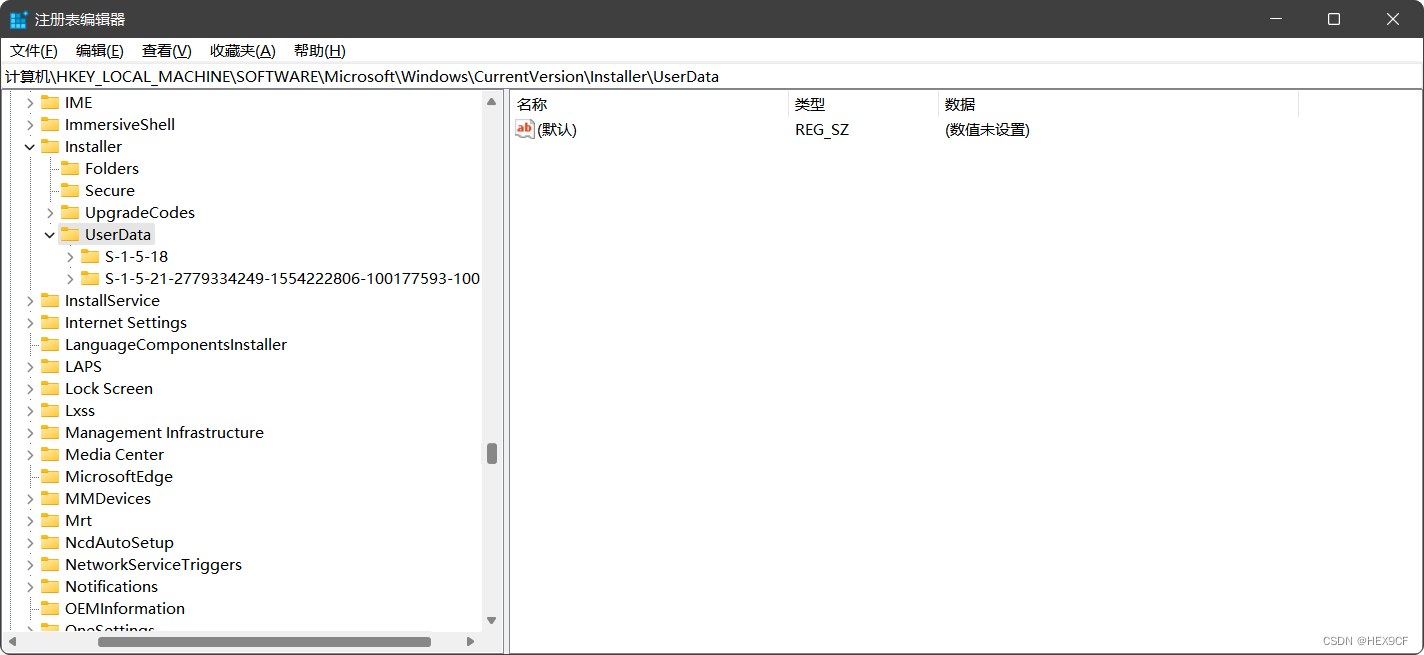Select the Lxss folder icon

50,411
